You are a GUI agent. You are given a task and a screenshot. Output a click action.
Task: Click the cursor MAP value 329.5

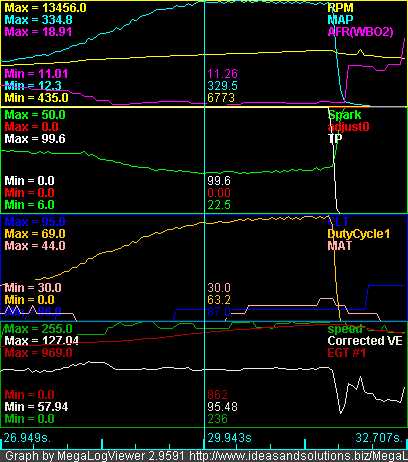(222, 86)
